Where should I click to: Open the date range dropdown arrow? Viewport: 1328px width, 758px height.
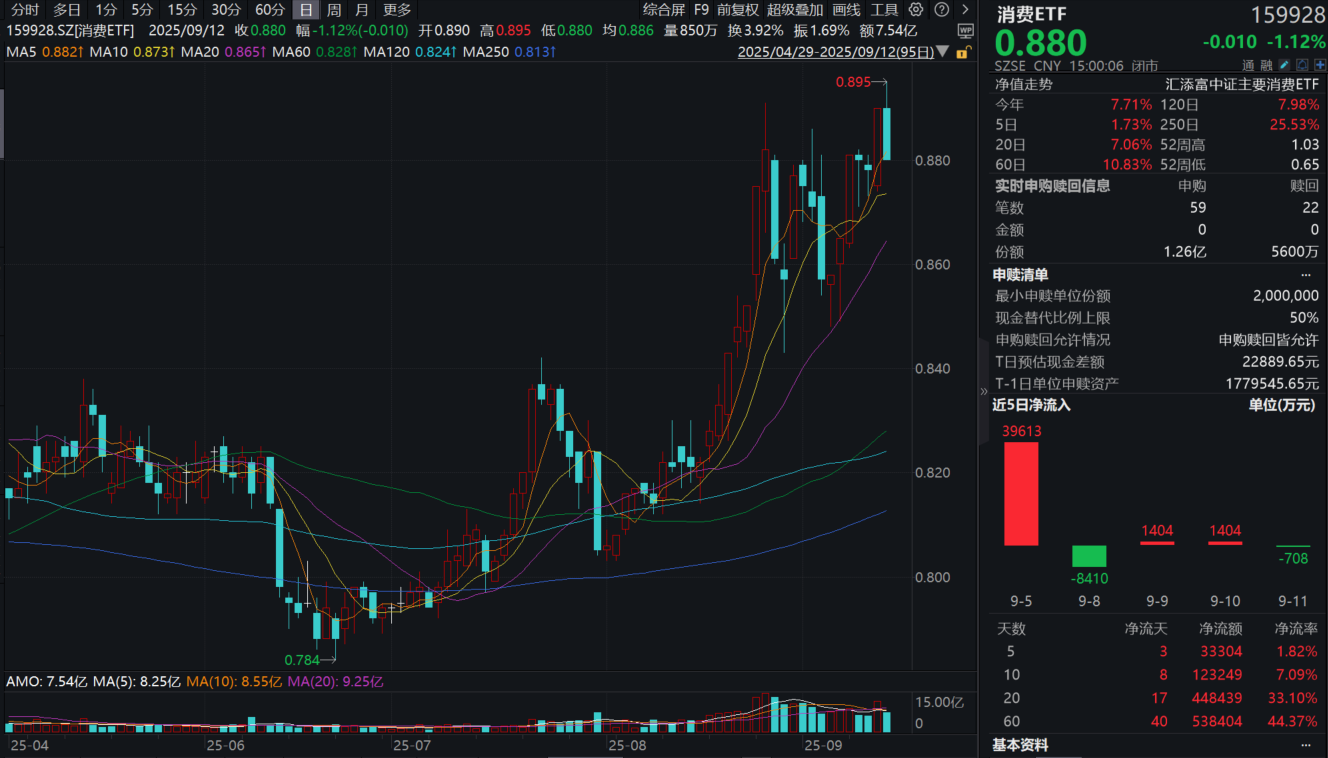click(x=942, y=51)
